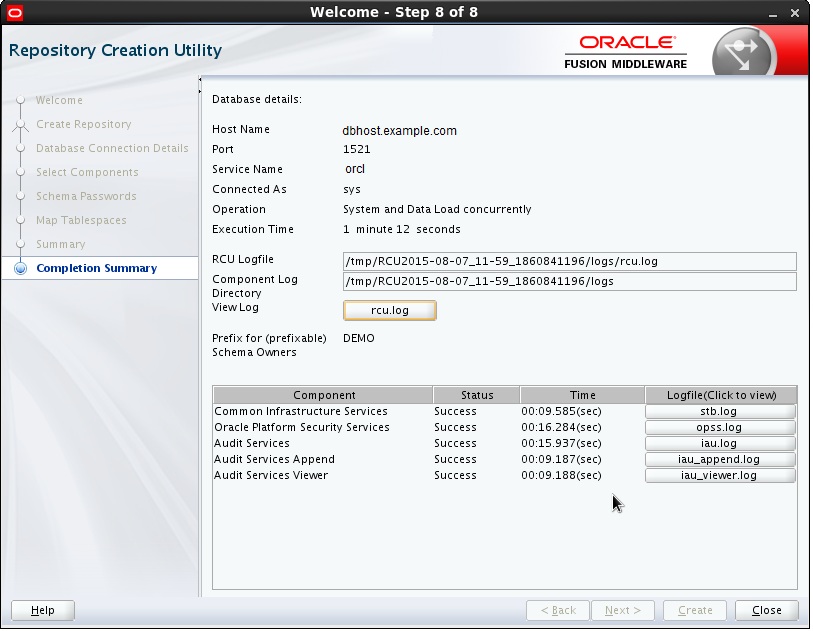Screen dimensions: 813x631
Task: Click the Fusion Middleware round logo icon
Action: click(744, 53)
